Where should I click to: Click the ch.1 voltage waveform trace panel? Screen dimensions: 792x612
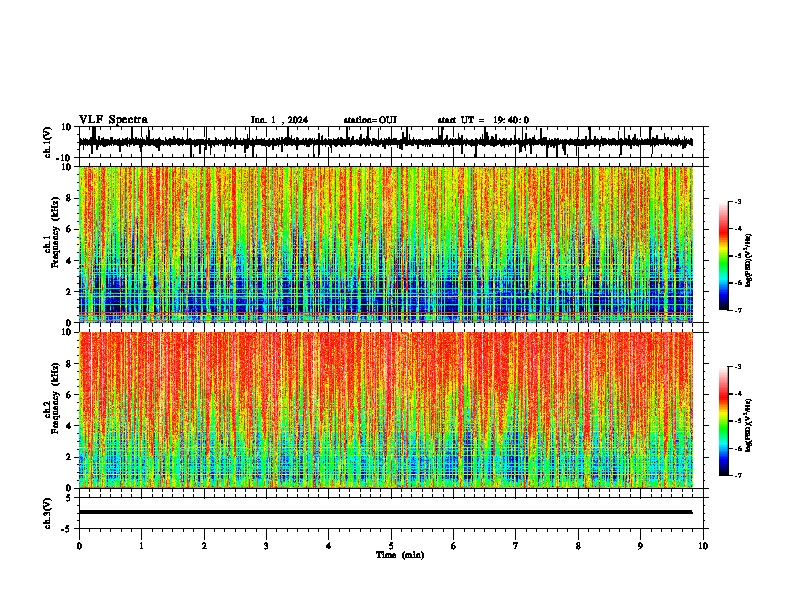[393, 142]
